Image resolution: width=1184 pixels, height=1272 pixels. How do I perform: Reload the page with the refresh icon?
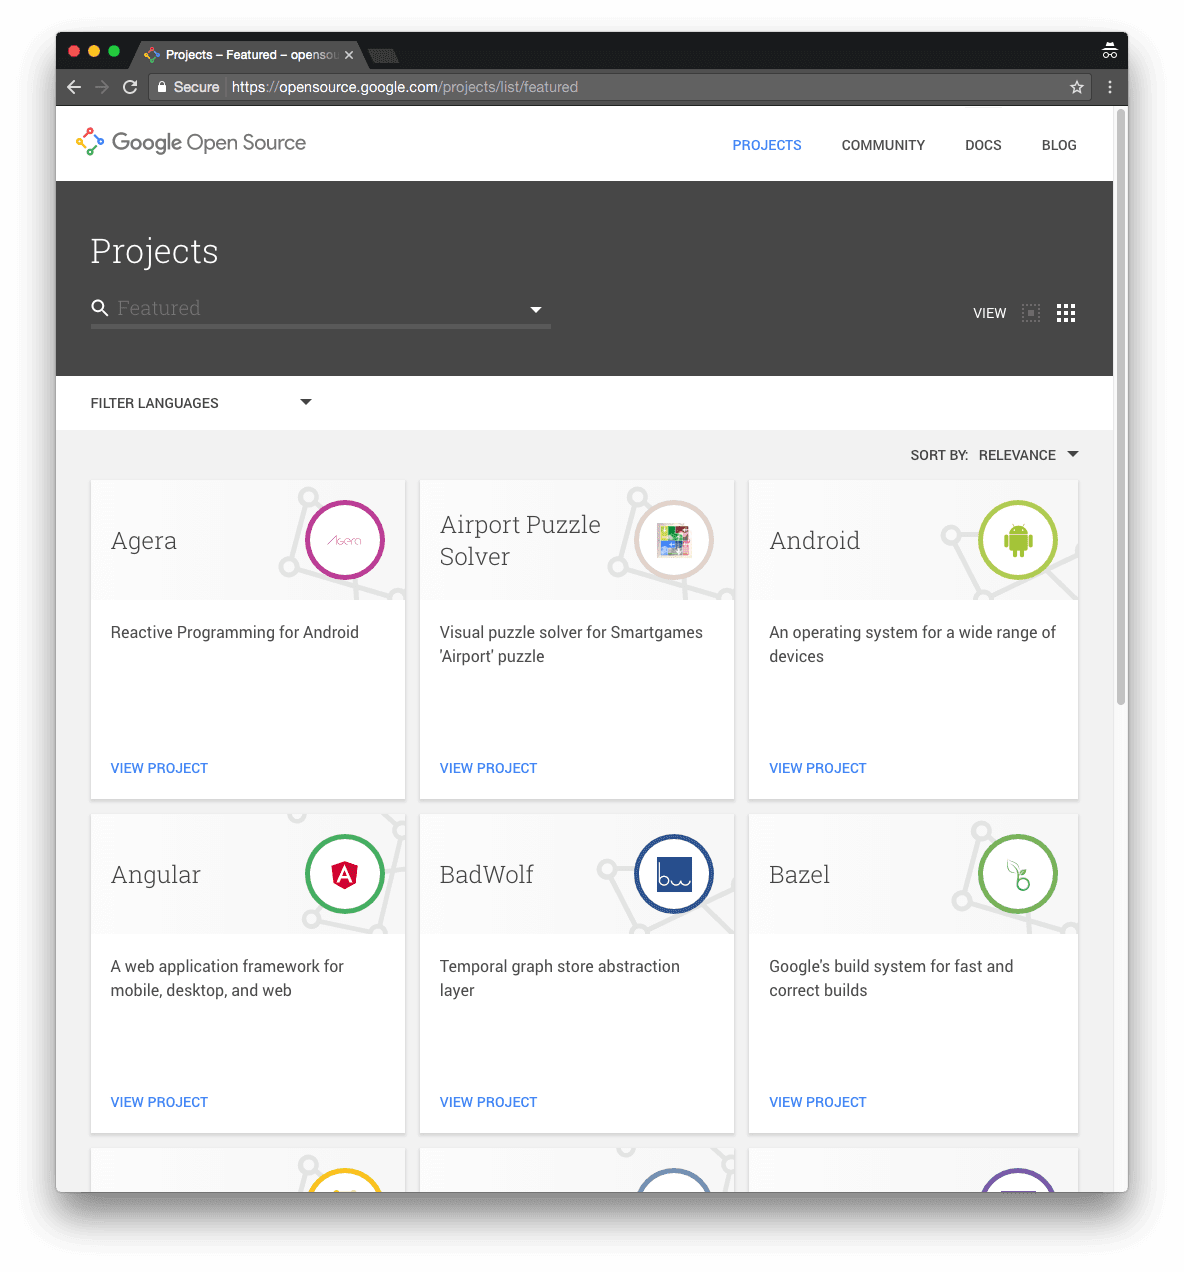pyautogui.click(x=130, y=87)
